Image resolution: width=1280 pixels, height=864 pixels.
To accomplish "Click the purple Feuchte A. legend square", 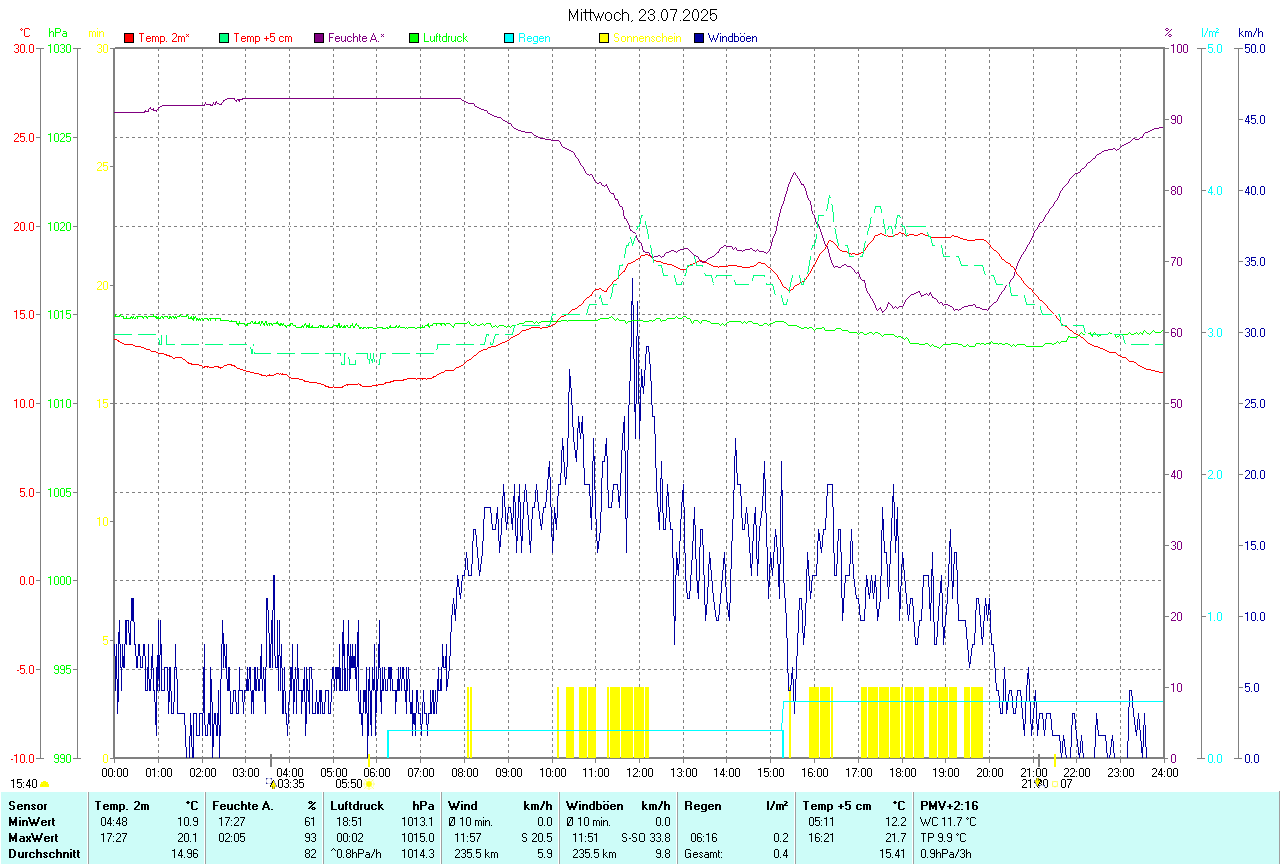I will point(320,38).
